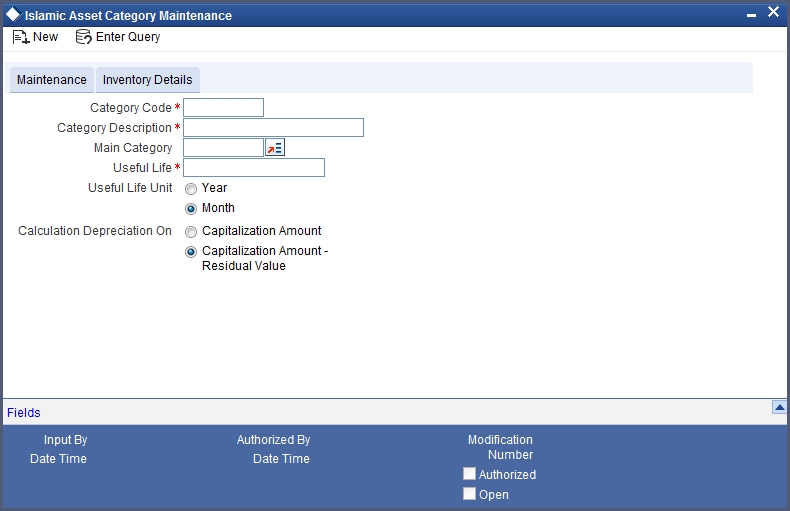790x511 pixels.
Task: Click the Authorized By label
Action: click(274, 440)
